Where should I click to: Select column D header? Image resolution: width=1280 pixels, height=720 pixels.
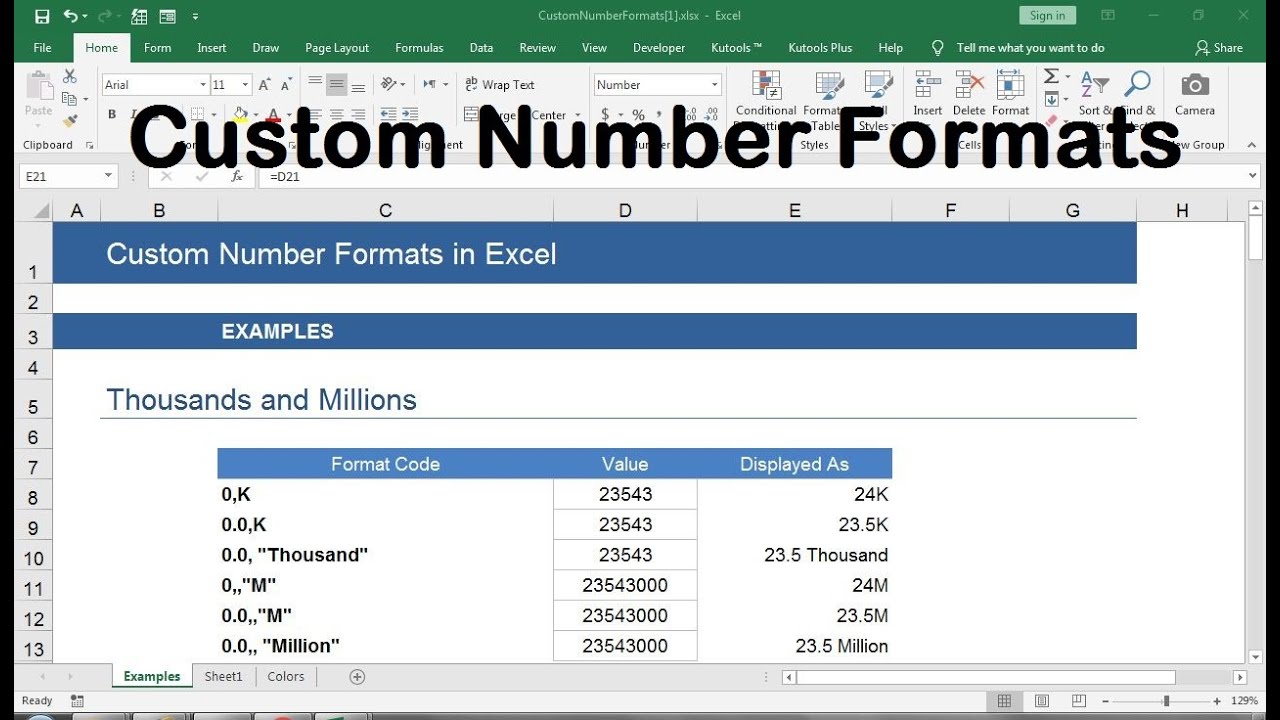coord(625,210)
